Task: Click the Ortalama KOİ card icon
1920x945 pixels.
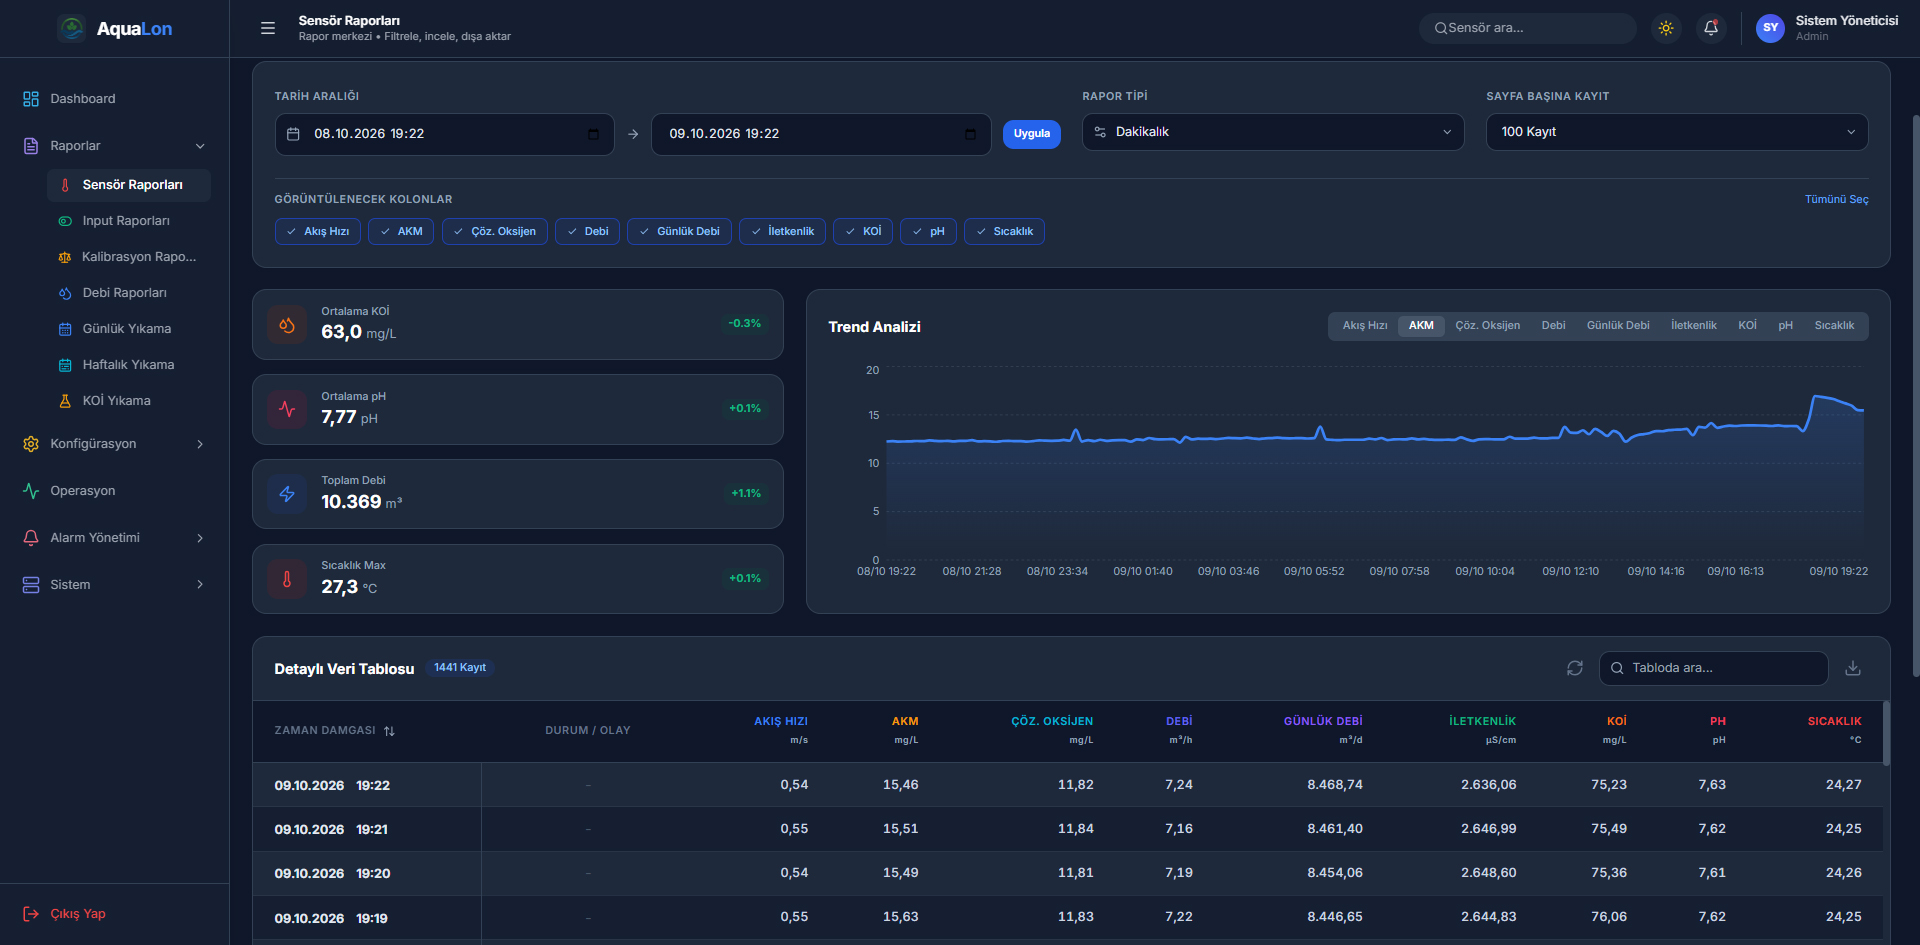Action: tap(287, 325)
